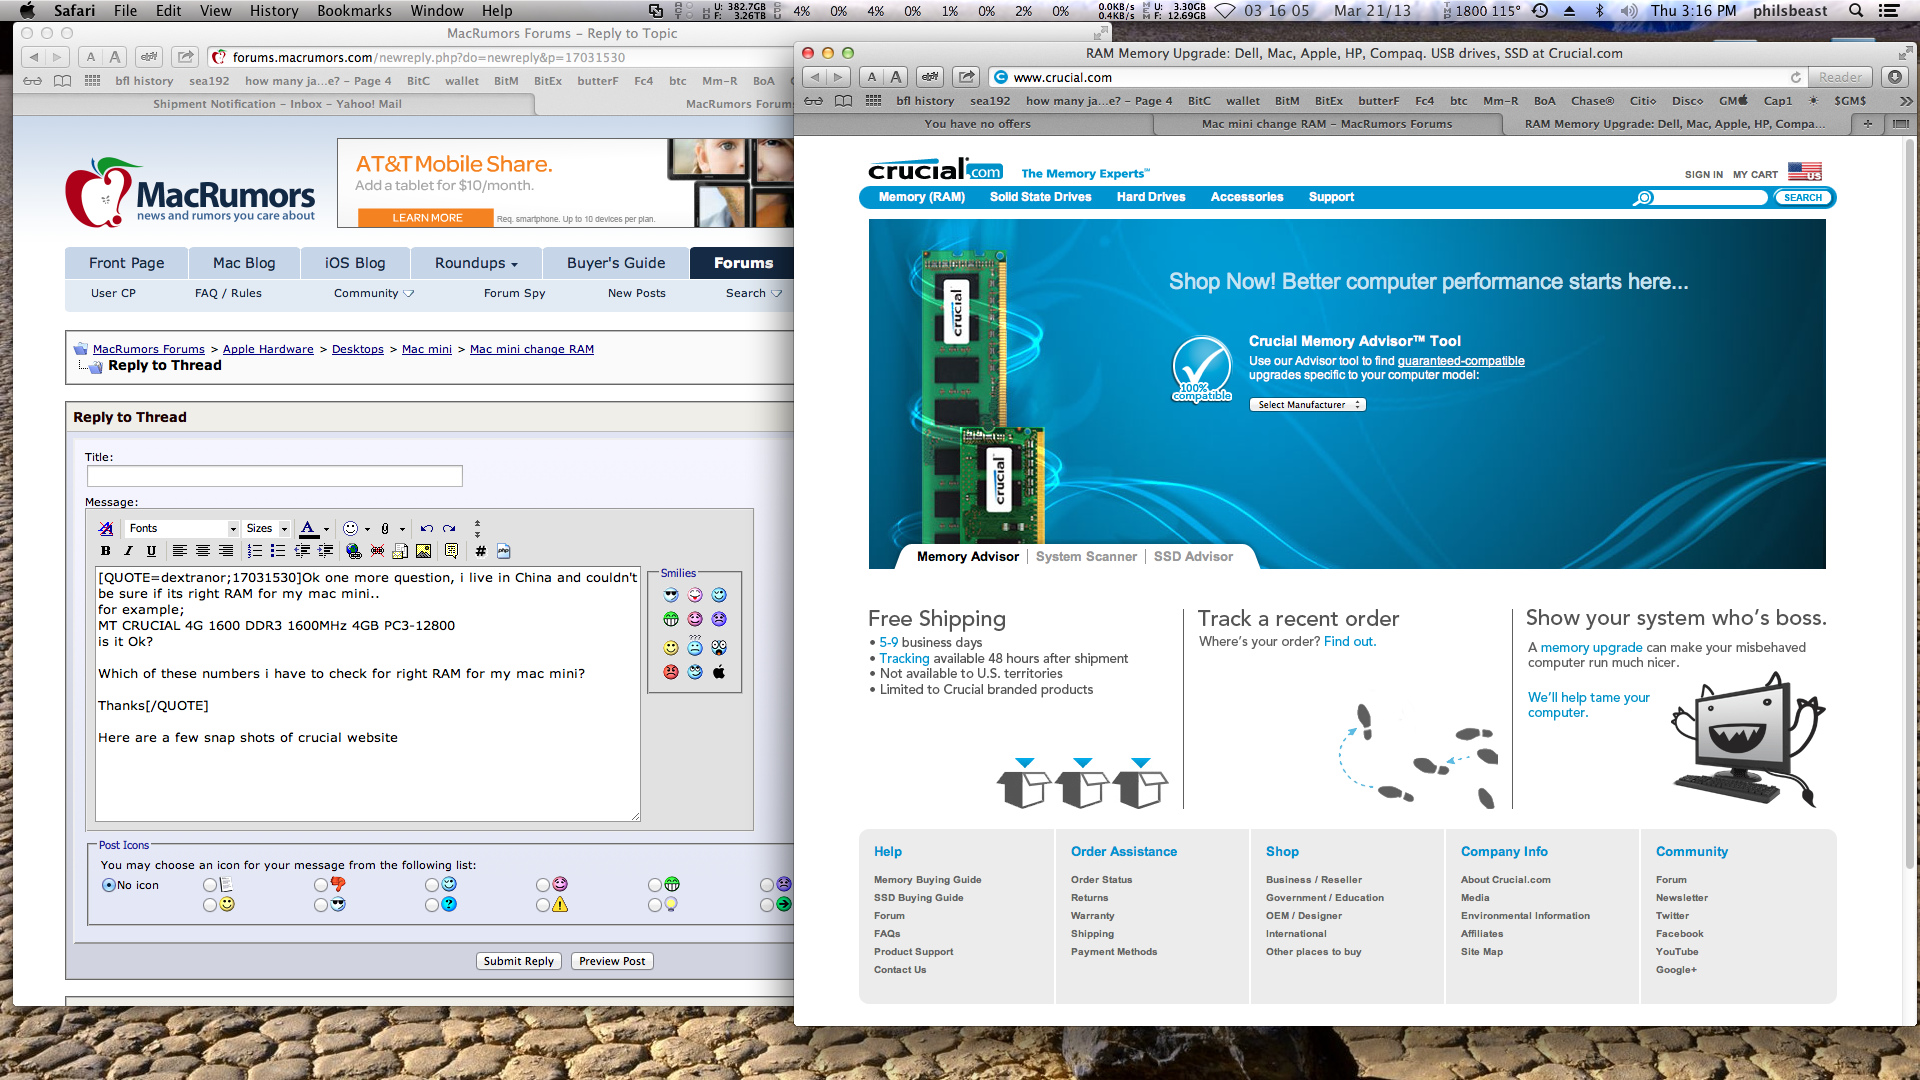Image resolution: width=1920 pixels, height=1080 pixels.
Task: Click magnifier icon in Crucial search bar
Action: click(1643, 198)
